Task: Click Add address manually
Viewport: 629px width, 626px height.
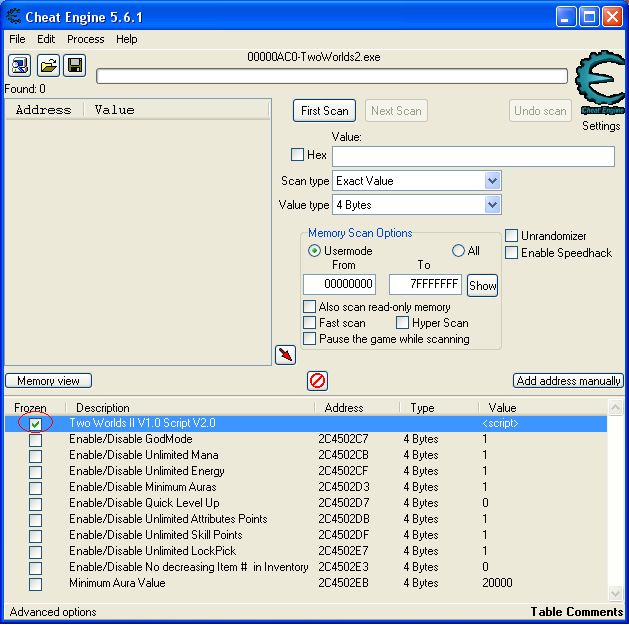Action: point(568,381)
